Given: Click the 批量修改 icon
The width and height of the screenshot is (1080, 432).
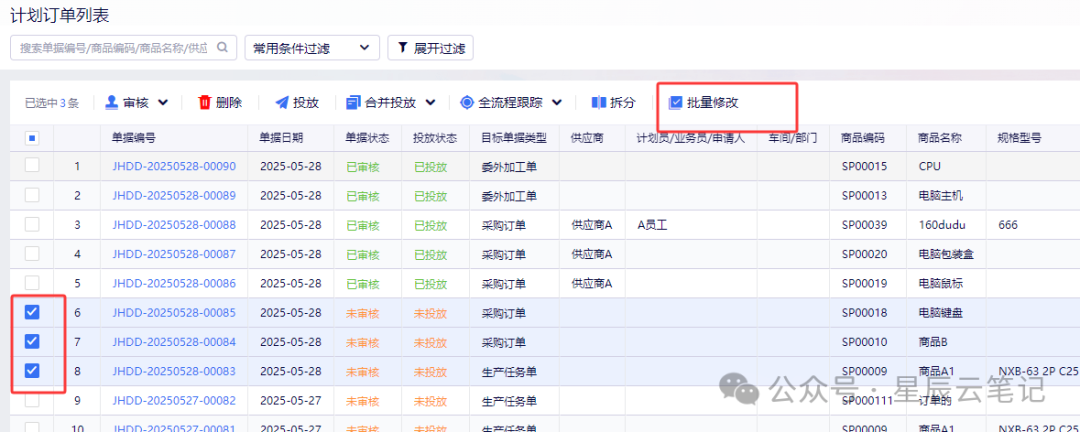Looking at the screenshot, I should tap(676, 103).
